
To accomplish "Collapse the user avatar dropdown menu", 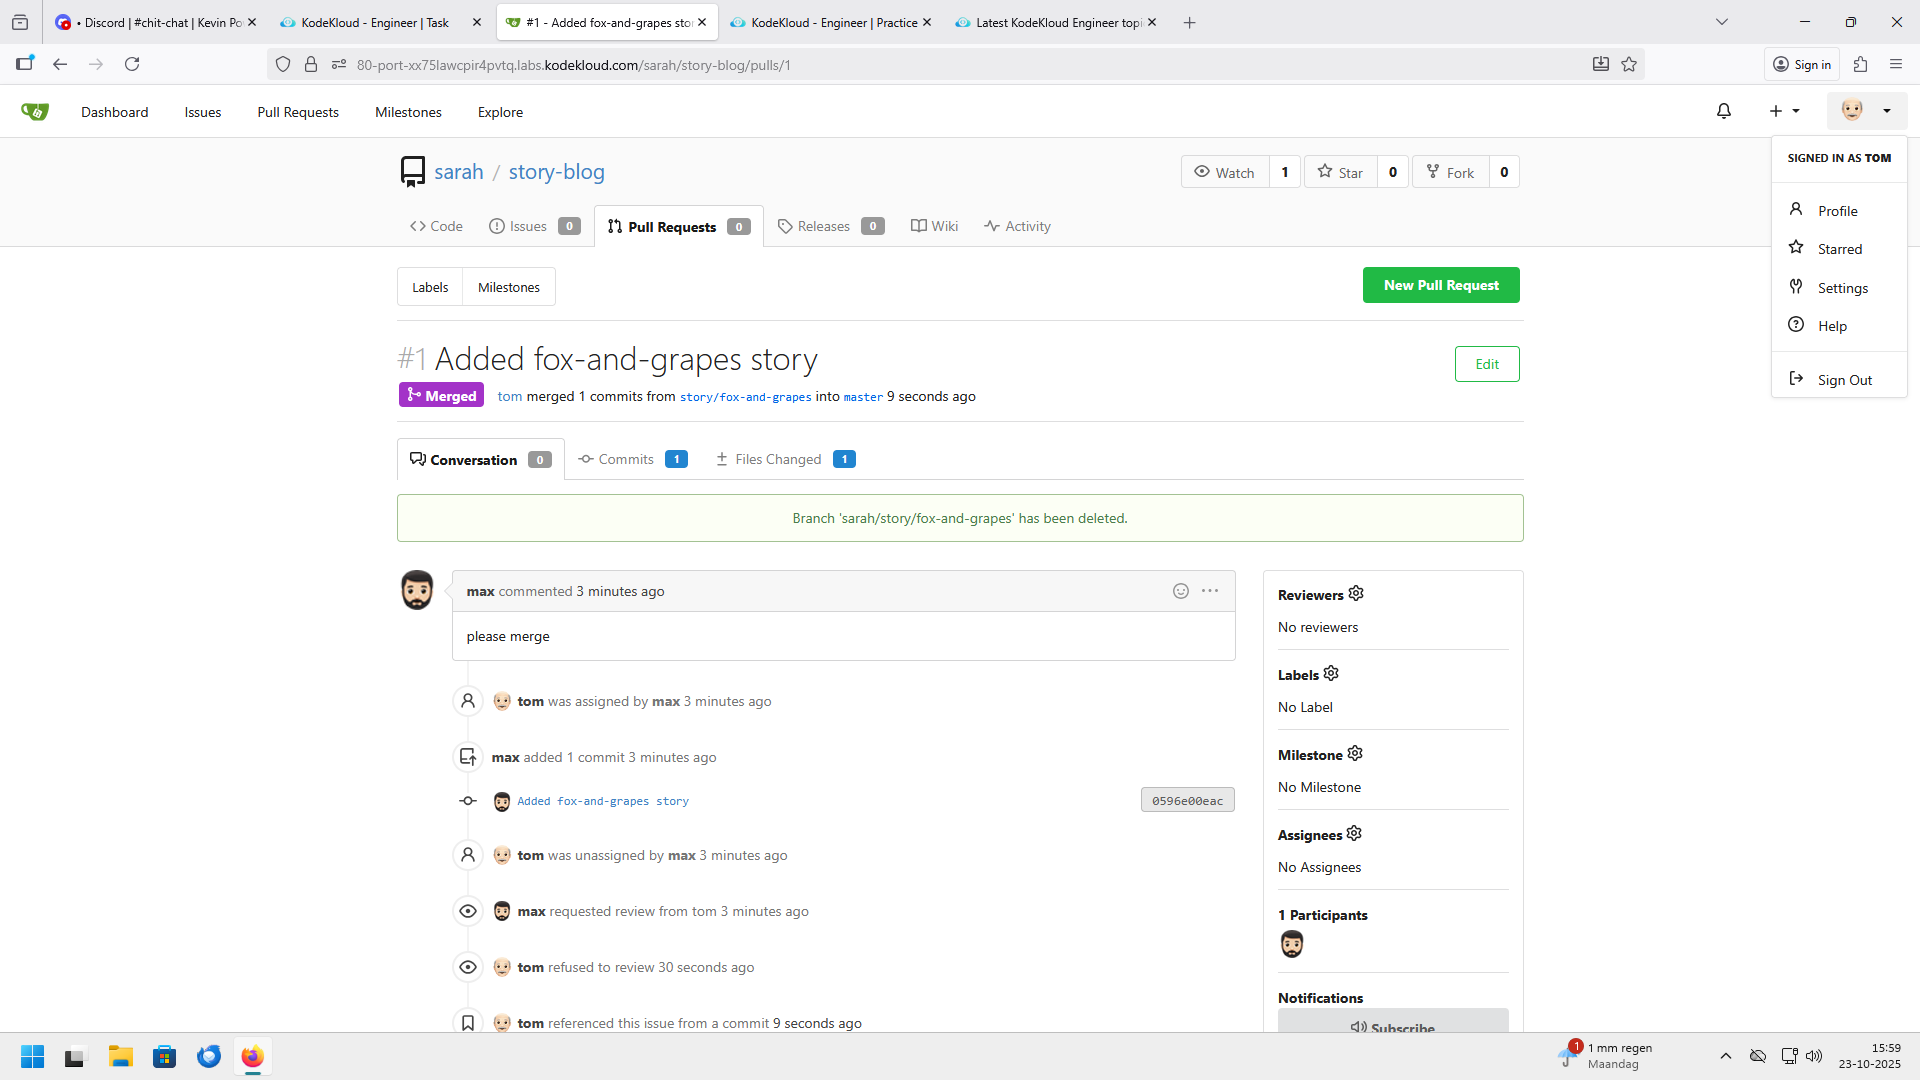I will pos(1865,111).
